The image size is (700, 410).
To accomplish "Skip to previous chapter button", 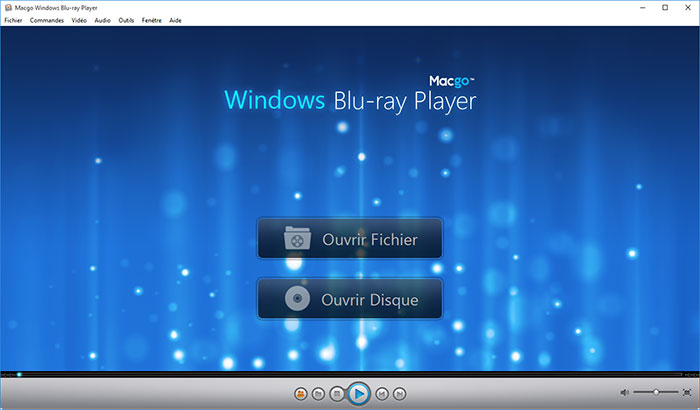I will (382, 394).
